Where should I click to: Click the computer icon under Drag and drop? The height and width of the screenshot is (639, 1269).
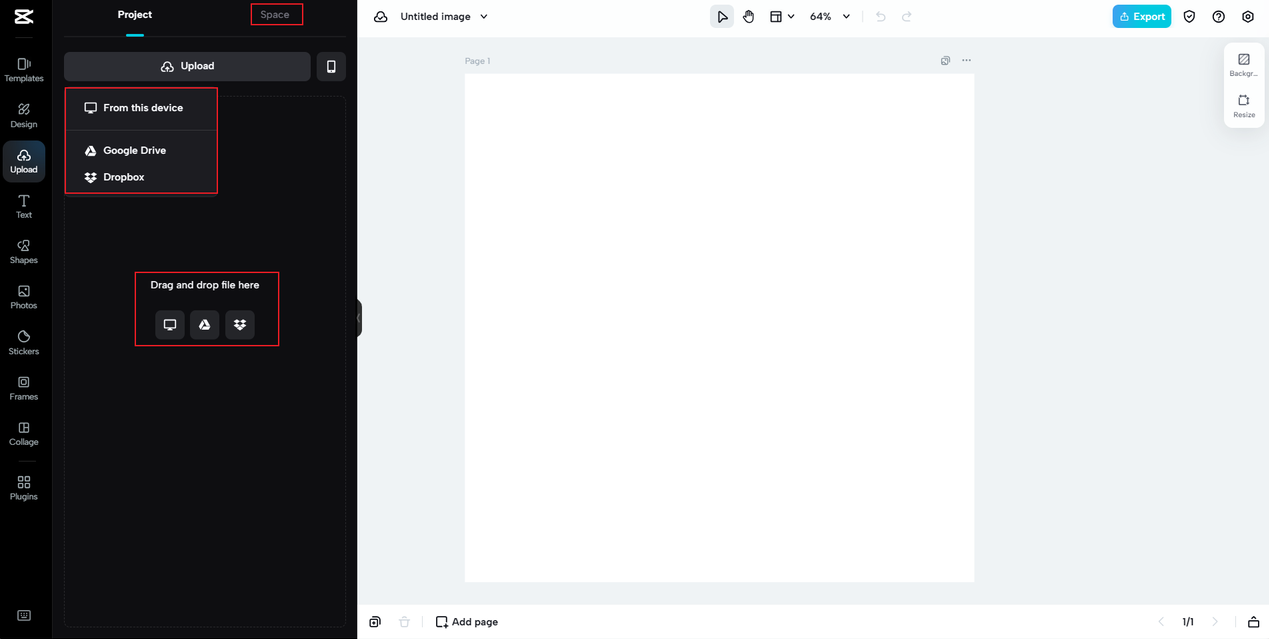point(170,325)
